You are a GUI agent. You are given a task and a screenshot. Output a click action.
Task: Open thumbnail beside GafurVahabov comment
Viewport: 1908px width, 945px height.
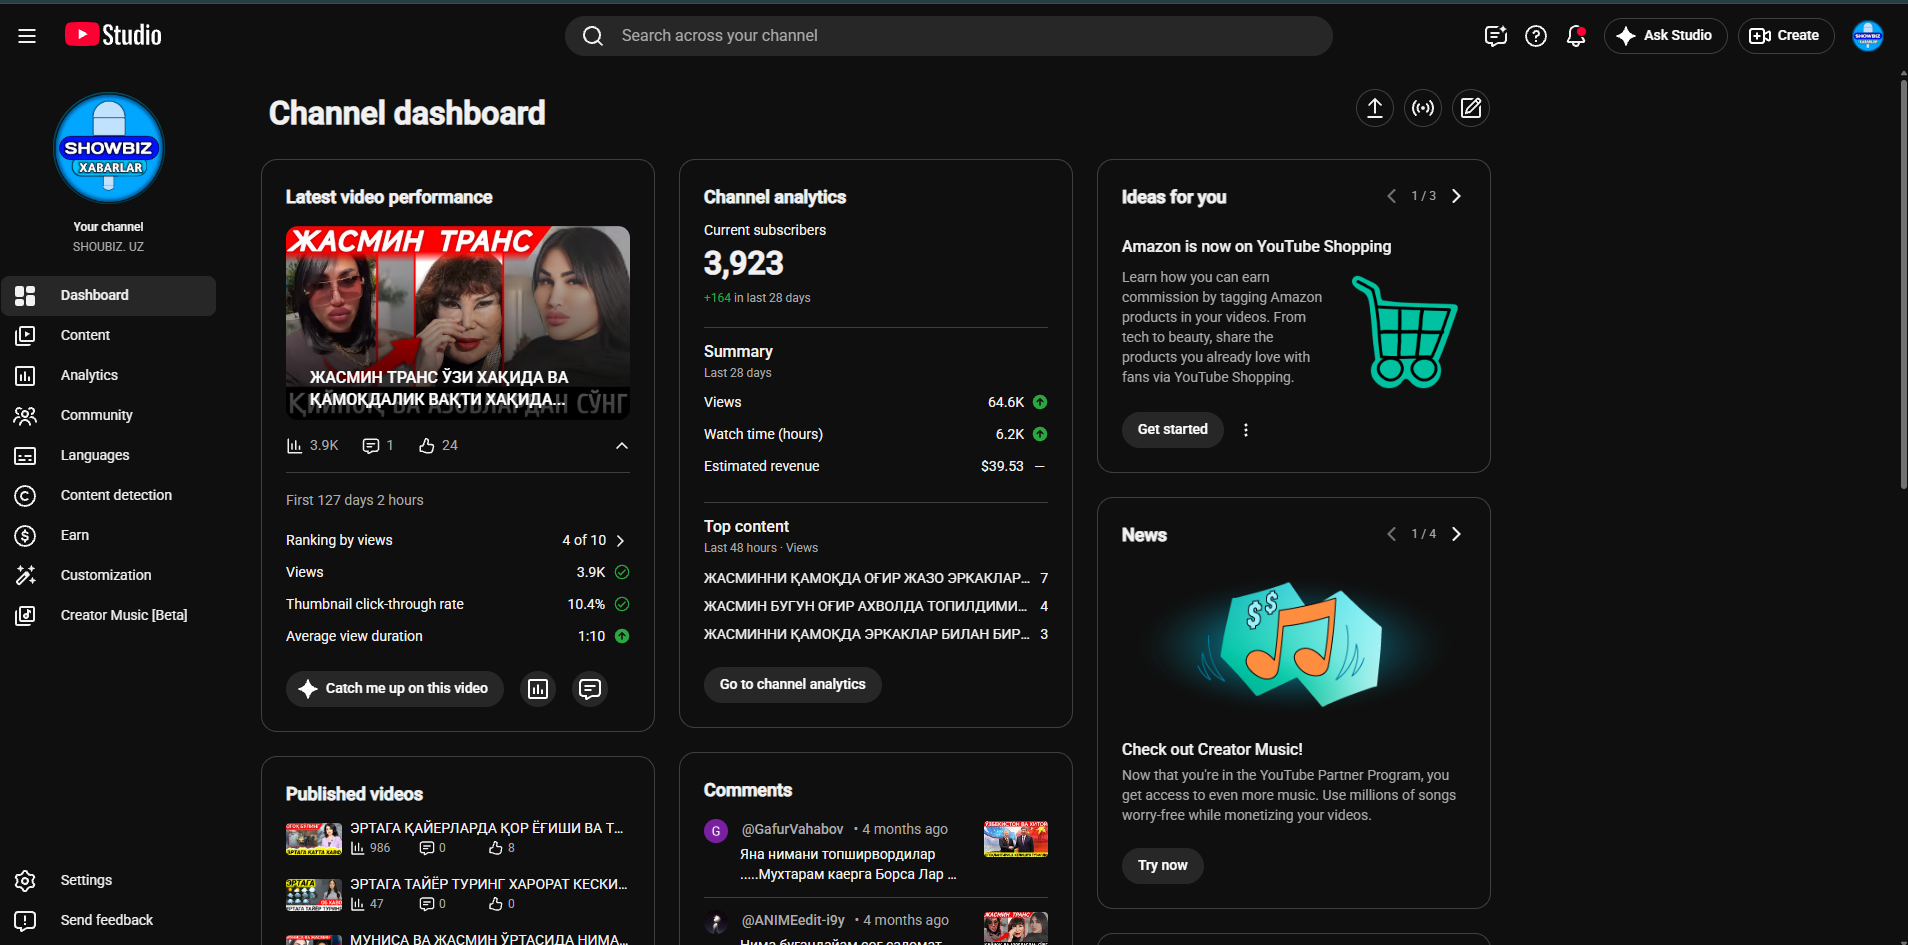1016,840
